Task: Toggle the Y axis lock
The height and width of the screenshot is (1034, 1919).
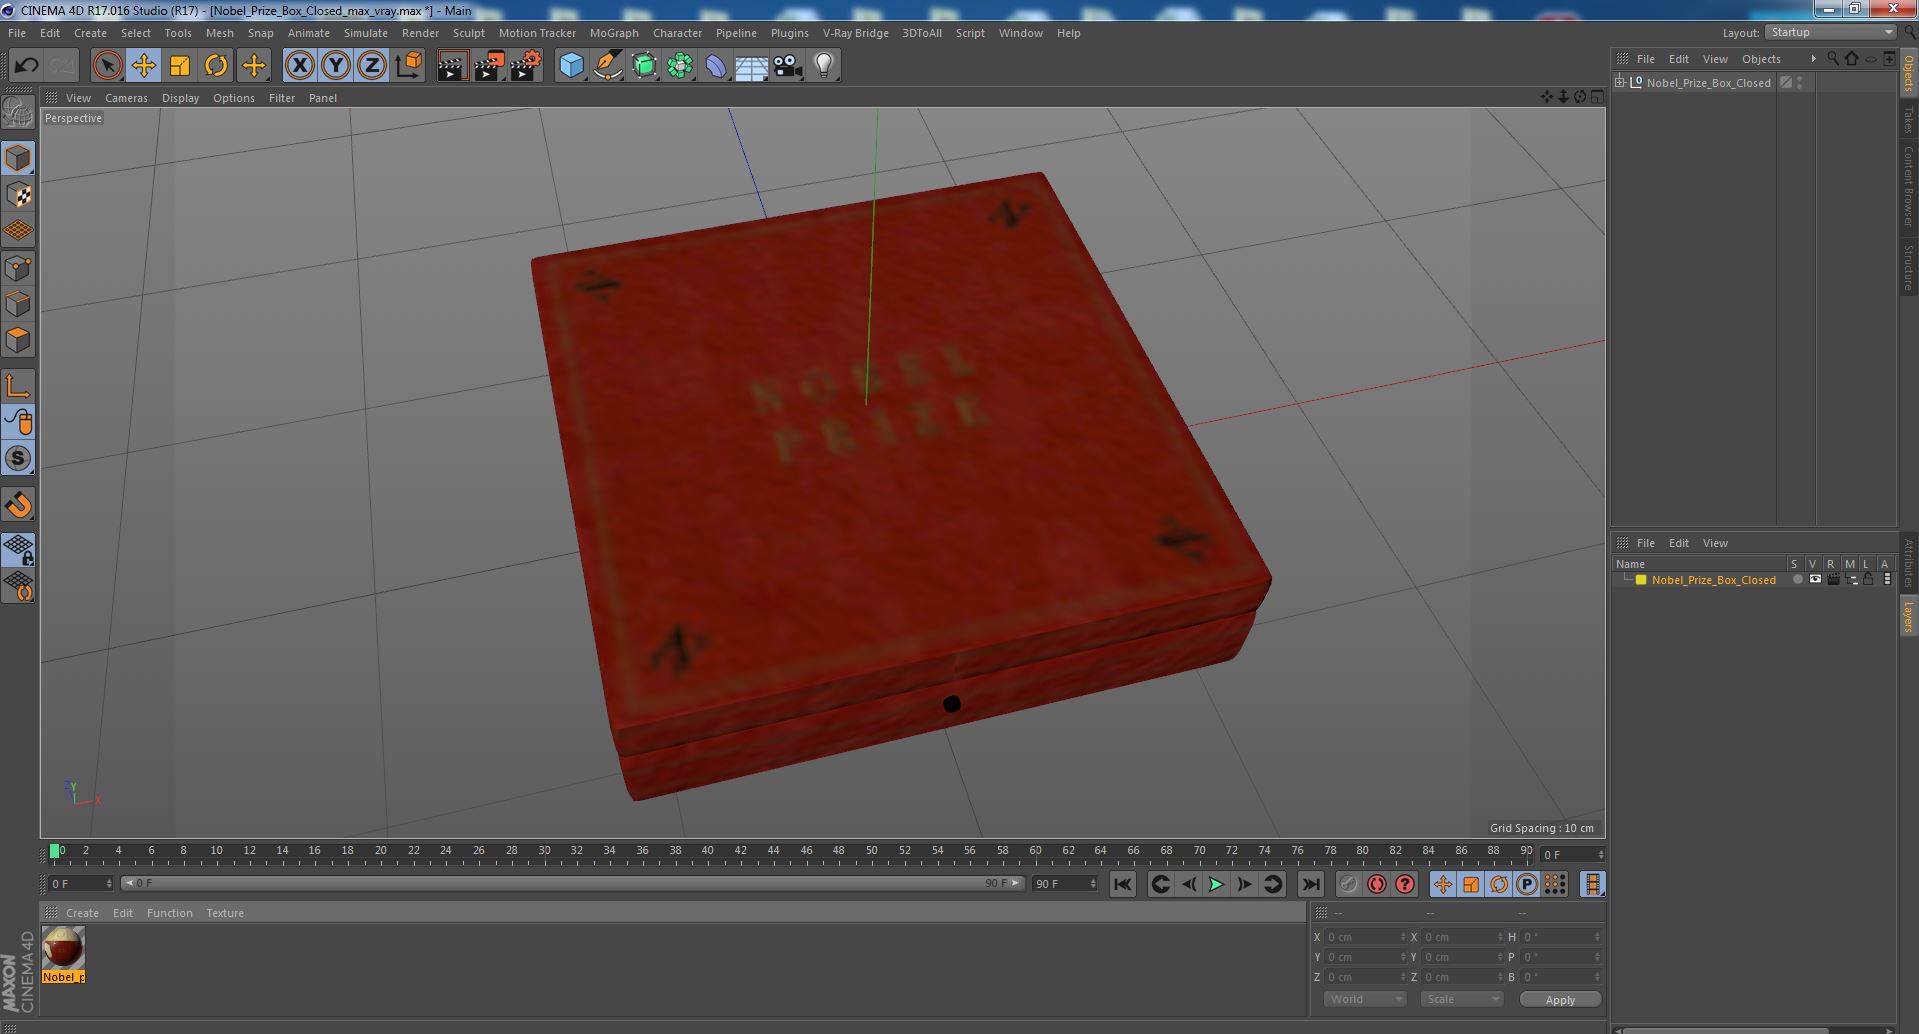Action: tap(336, 66)
